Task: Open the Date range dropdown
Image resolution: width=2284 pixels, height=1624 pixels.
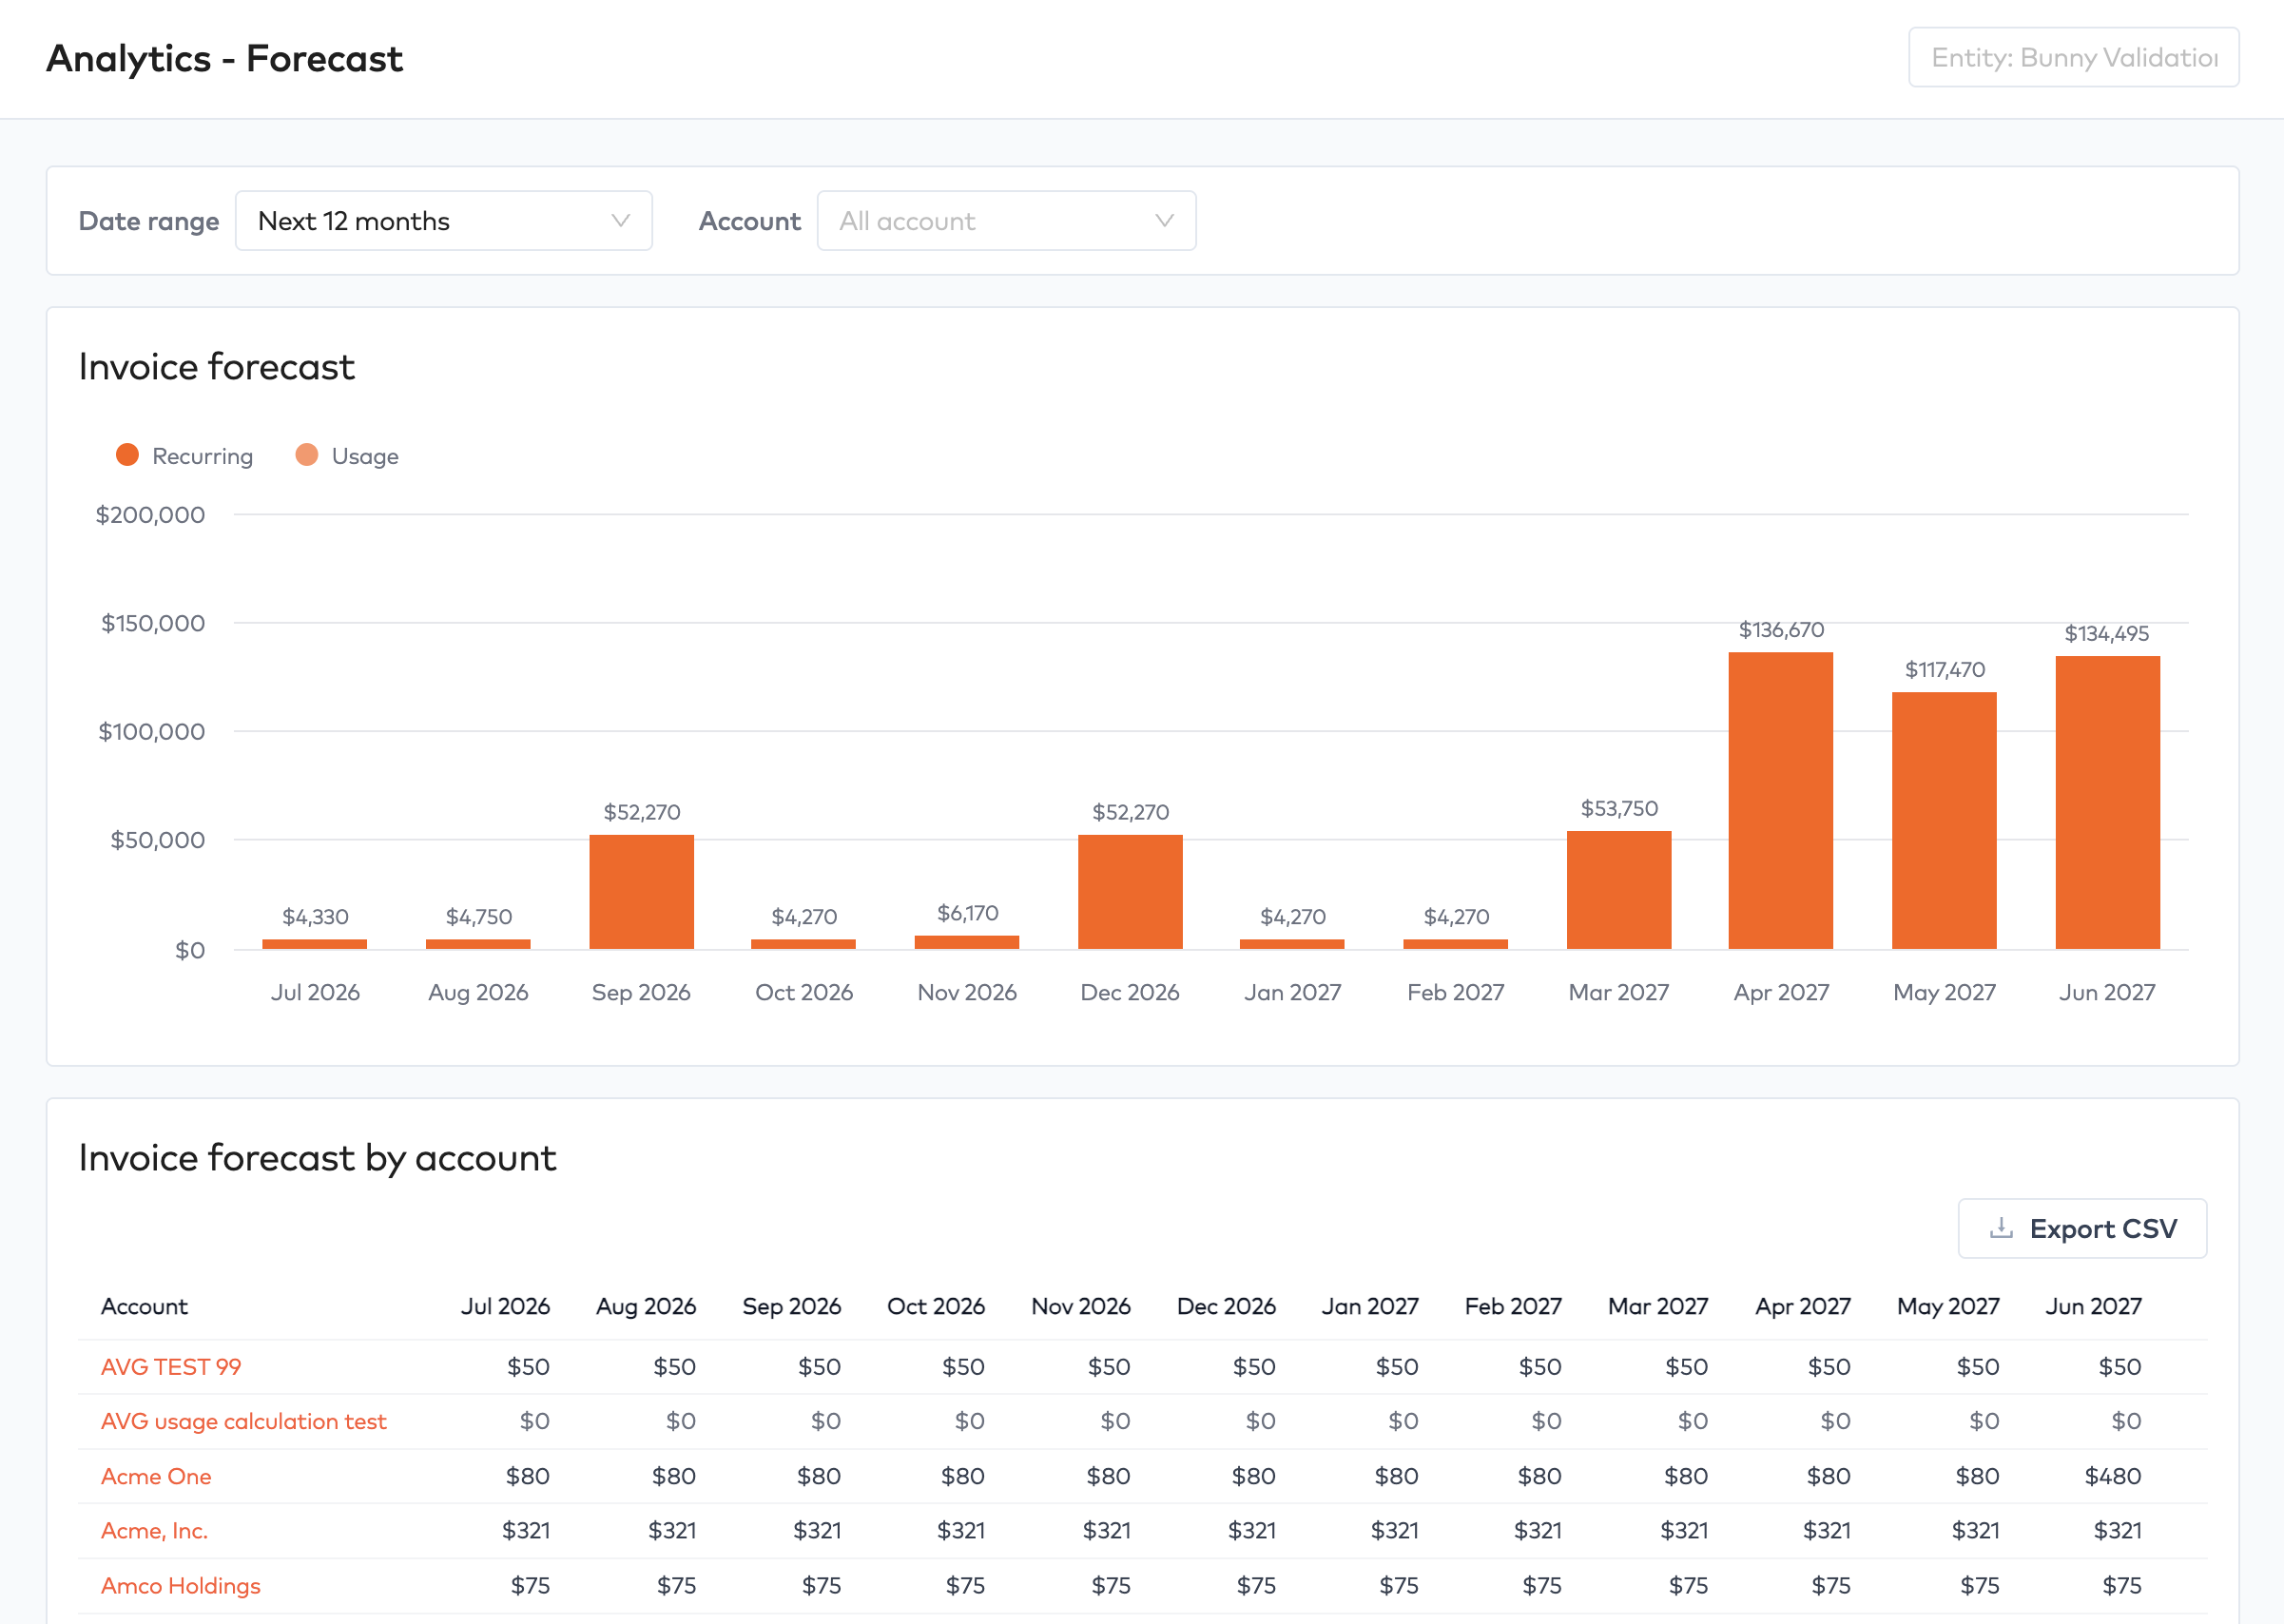Action: pos(443,221)
